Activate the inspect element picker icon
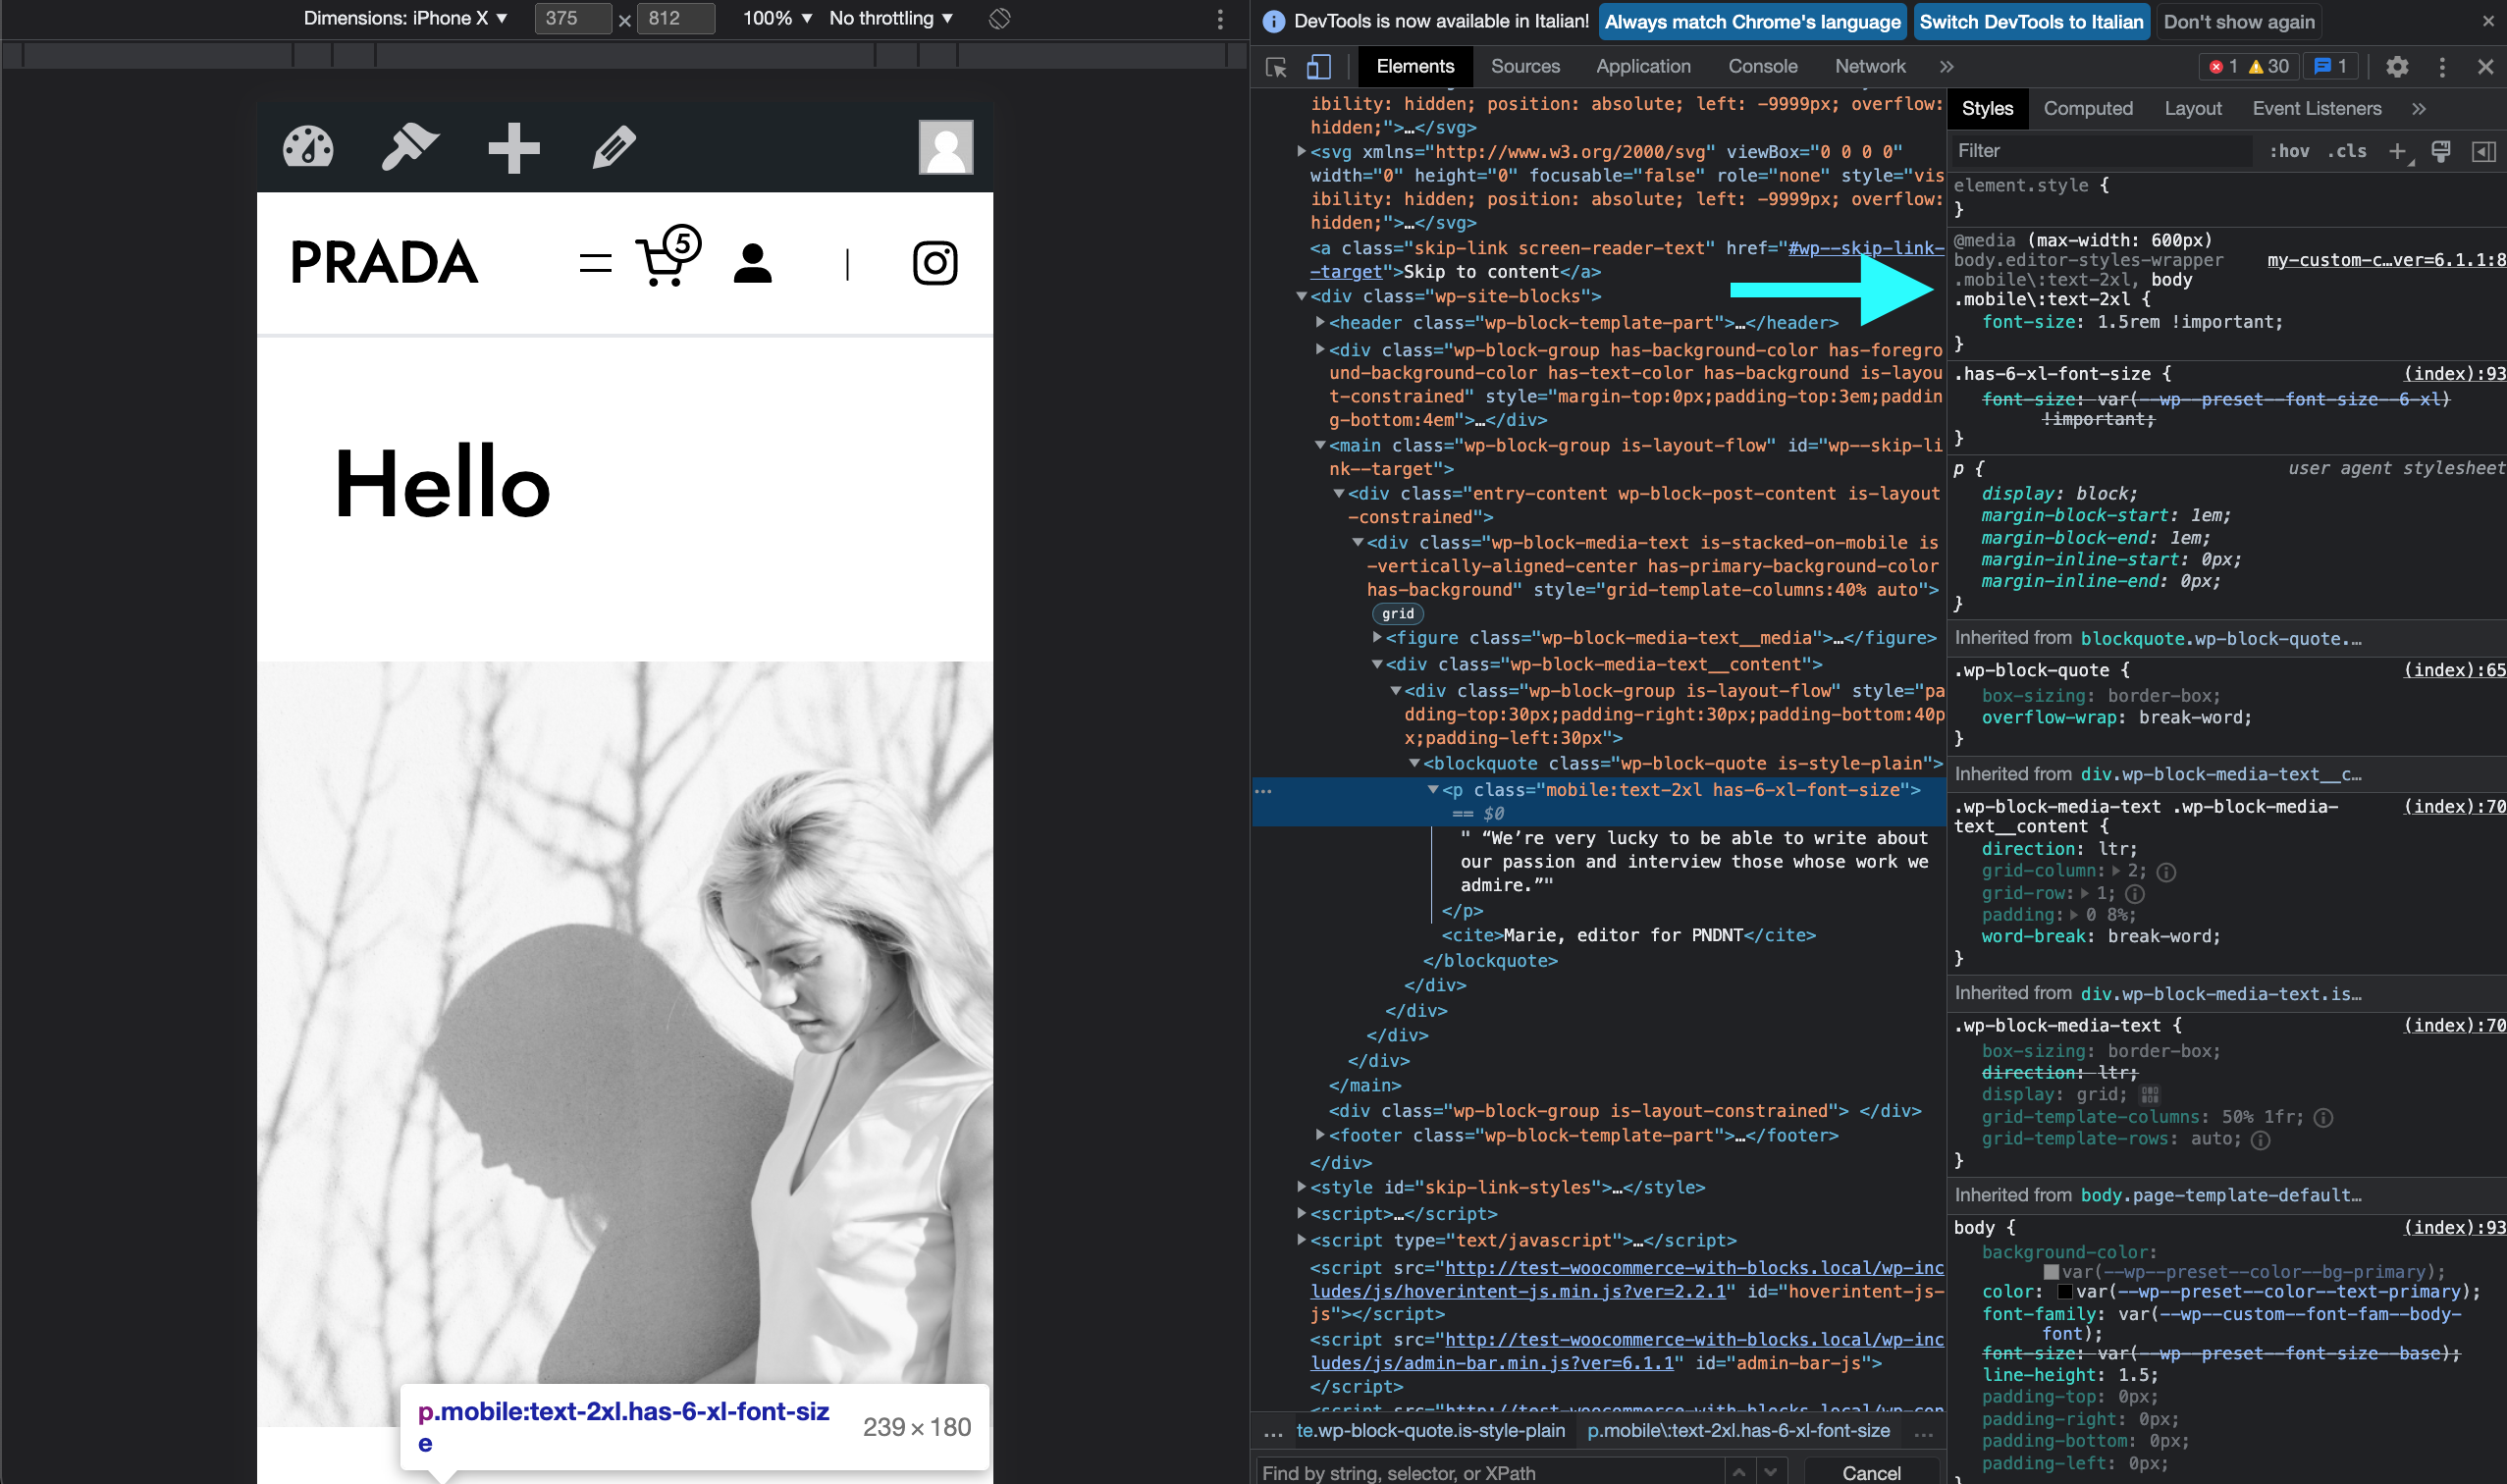 point(1276,67)
